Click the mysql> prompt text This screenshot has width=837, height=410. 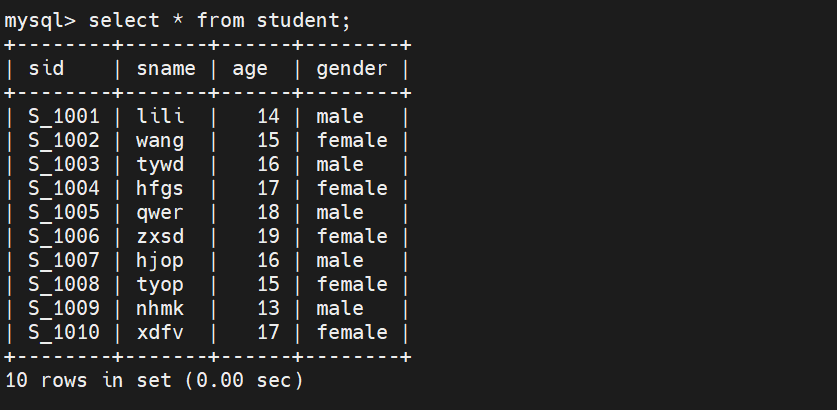point(40,21)
